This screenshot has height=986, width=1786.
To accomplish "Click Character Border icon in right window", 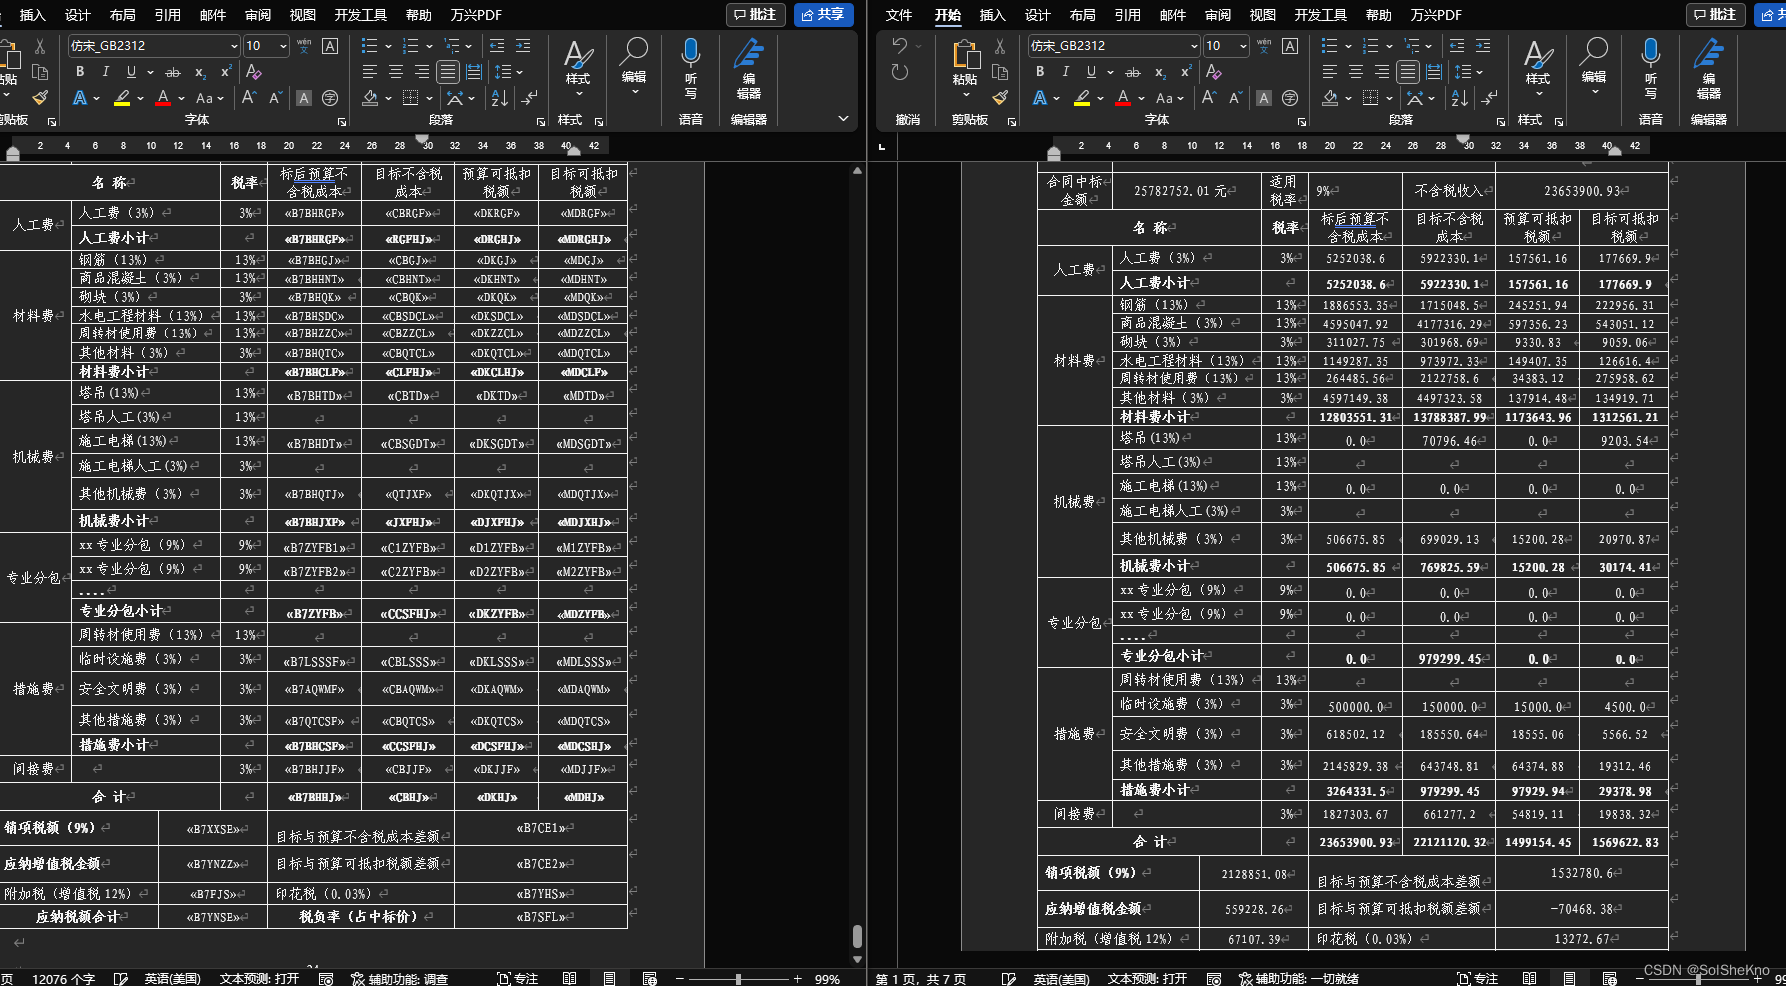I will coord(1290,46).
